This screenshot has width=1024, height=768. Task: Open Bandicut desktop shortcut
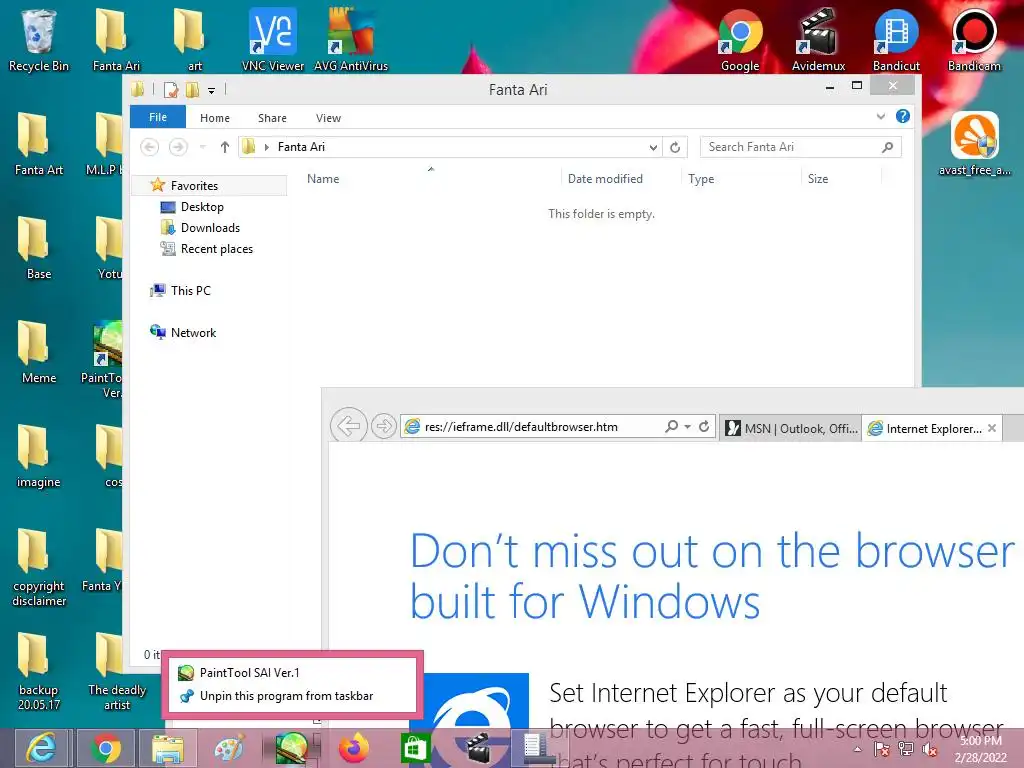(x=896, y=39)
